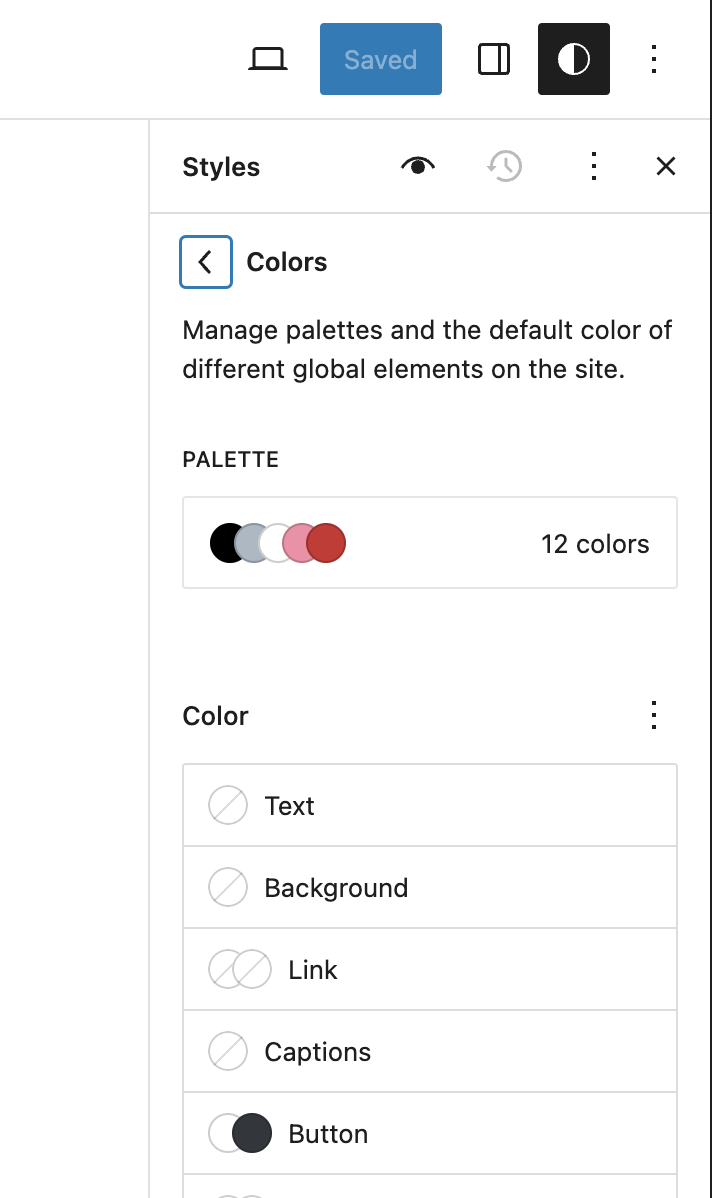
Task: Open the Styles book preview icon
Action: 417,166
